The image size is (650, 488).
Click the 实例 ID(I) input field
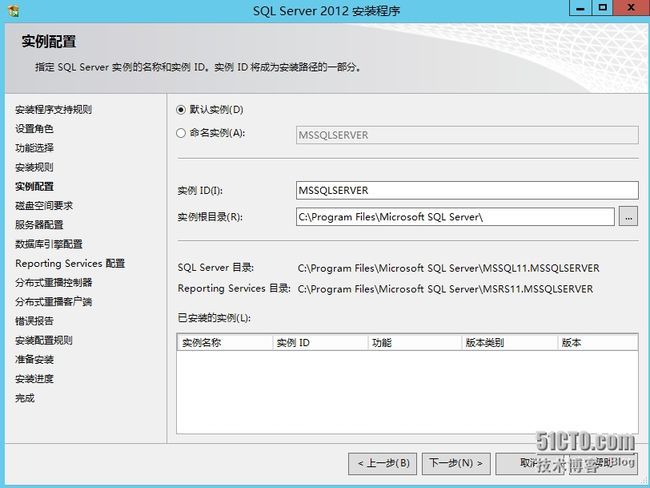[x=467, y=190]
